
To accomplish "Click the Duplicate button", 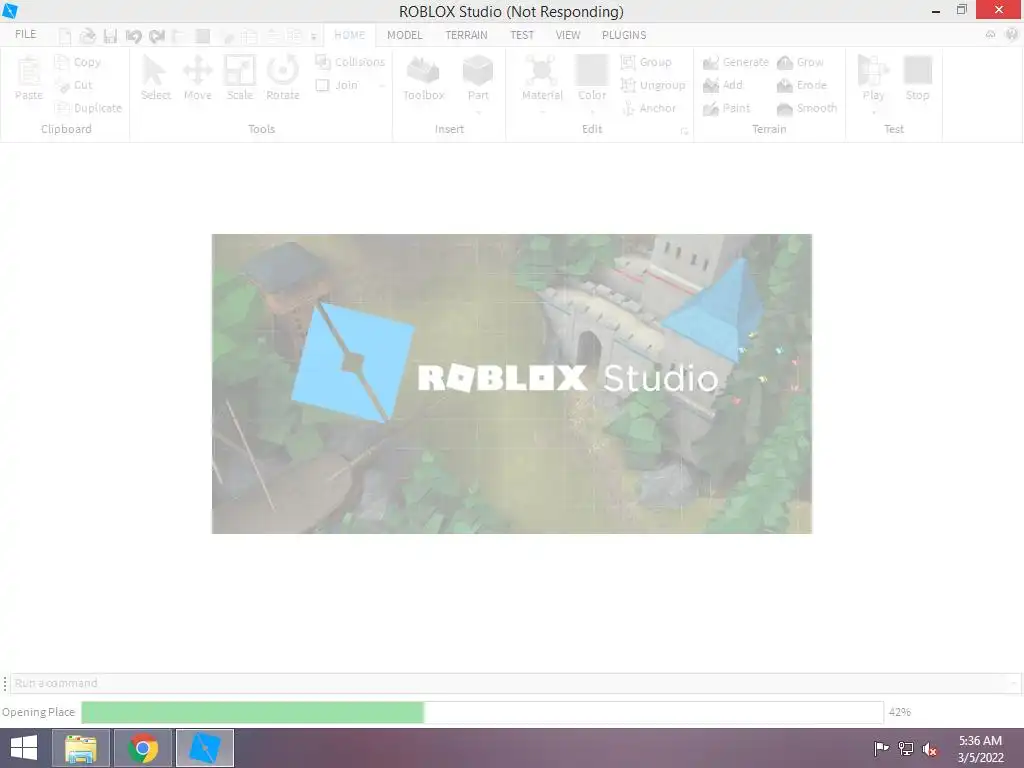I will click(88, 108).
